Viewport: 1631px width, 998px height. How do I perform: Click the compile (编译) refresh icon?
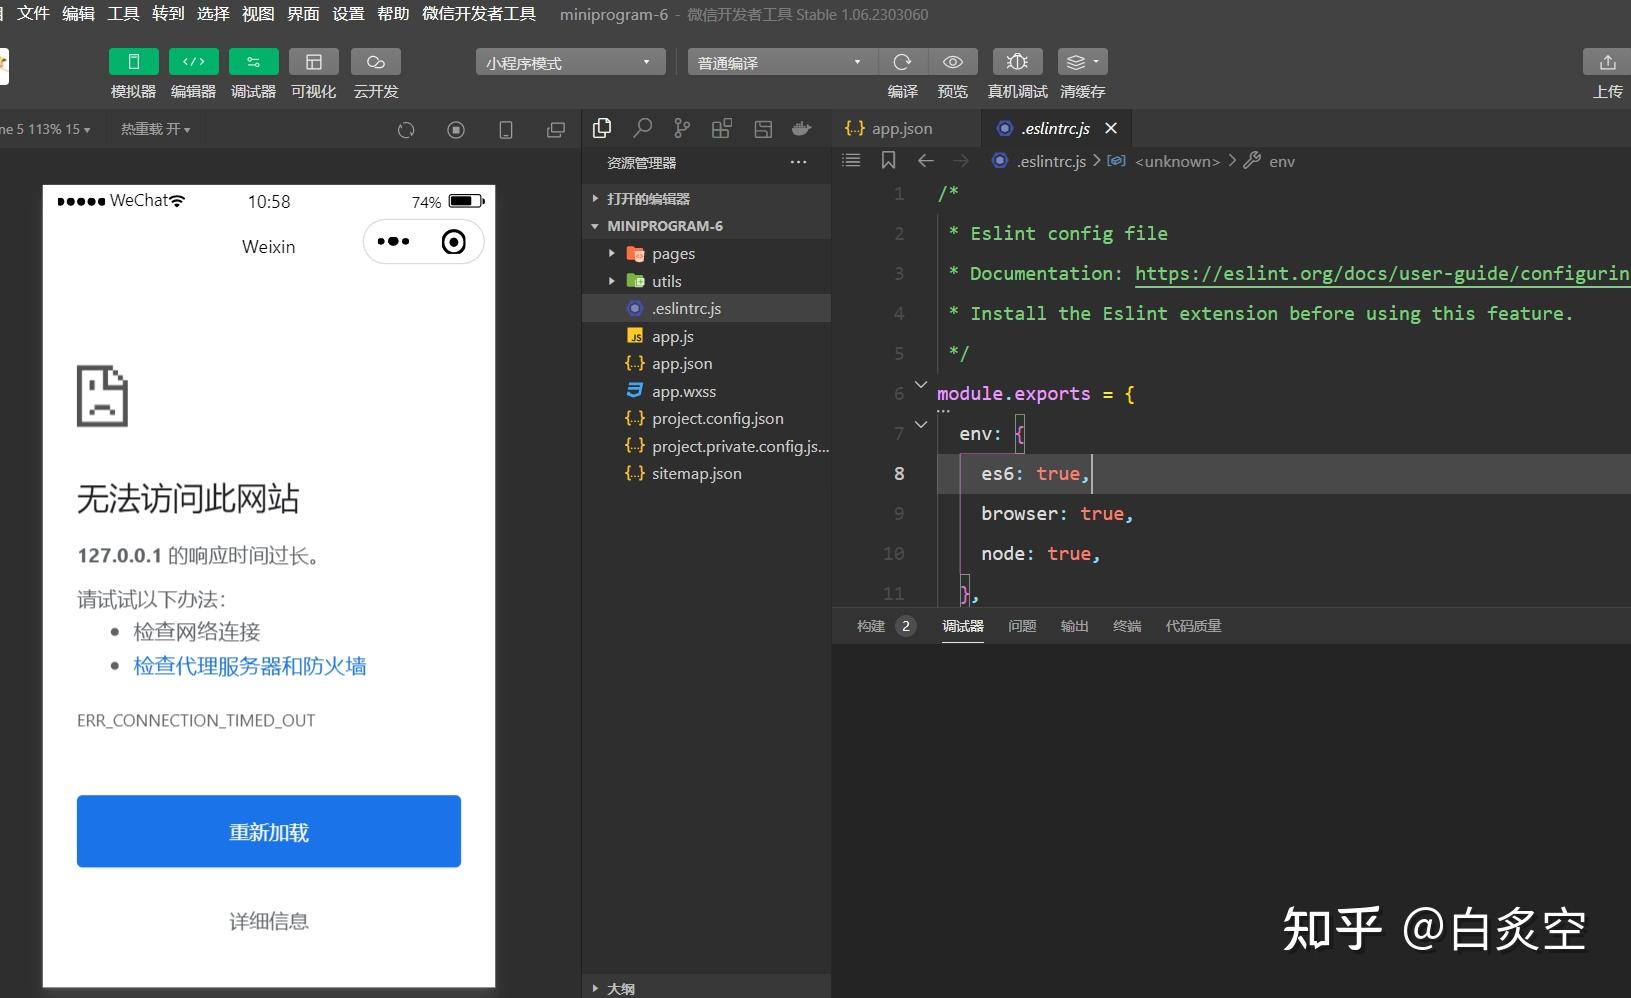tap(902, 62)
